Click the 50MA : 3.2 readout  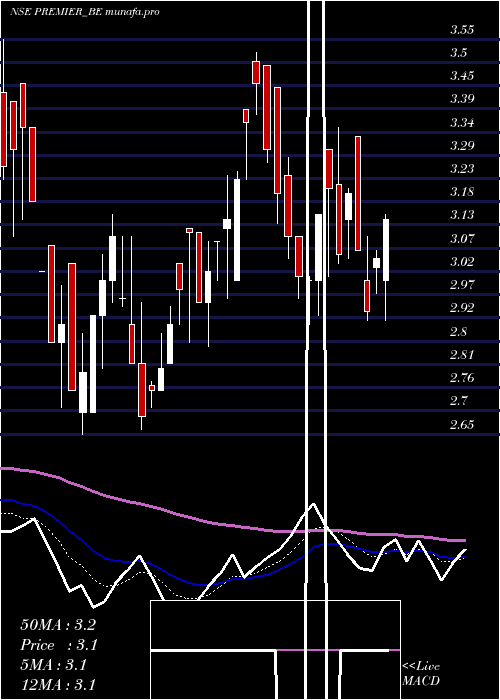58,625
